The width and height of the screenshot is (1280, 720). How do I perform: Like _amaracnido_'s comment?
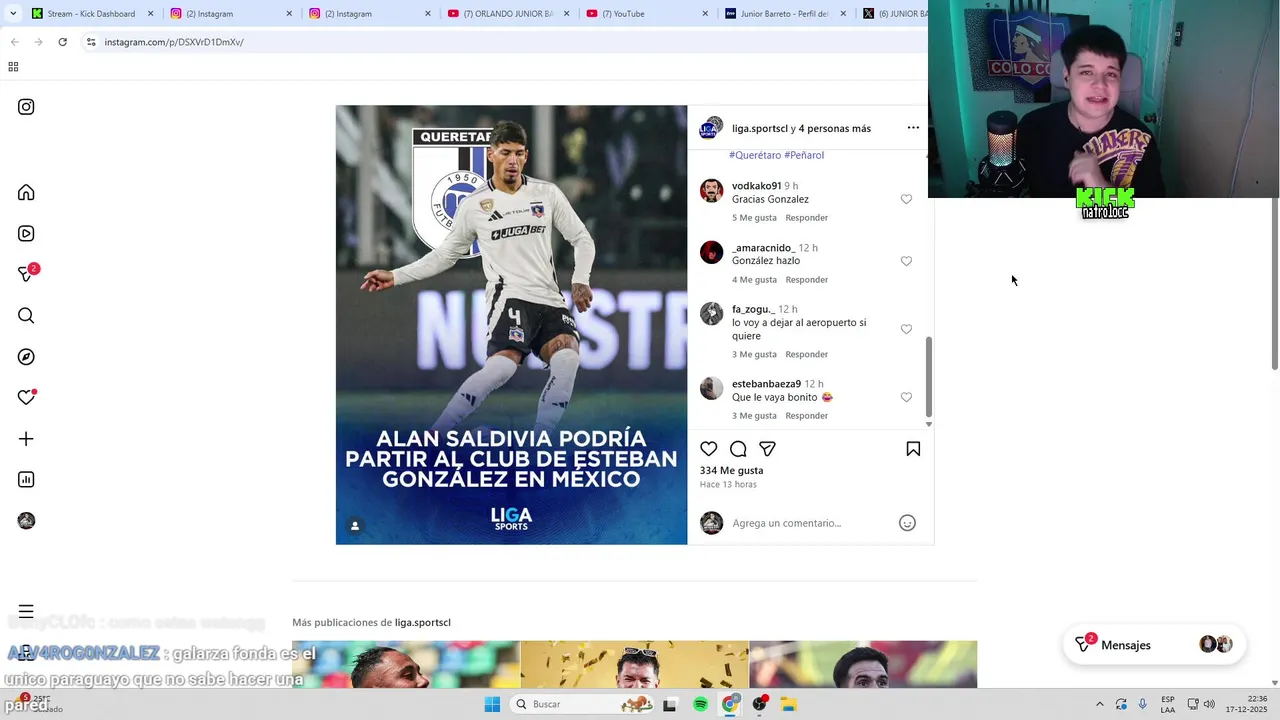coord(906,261)
